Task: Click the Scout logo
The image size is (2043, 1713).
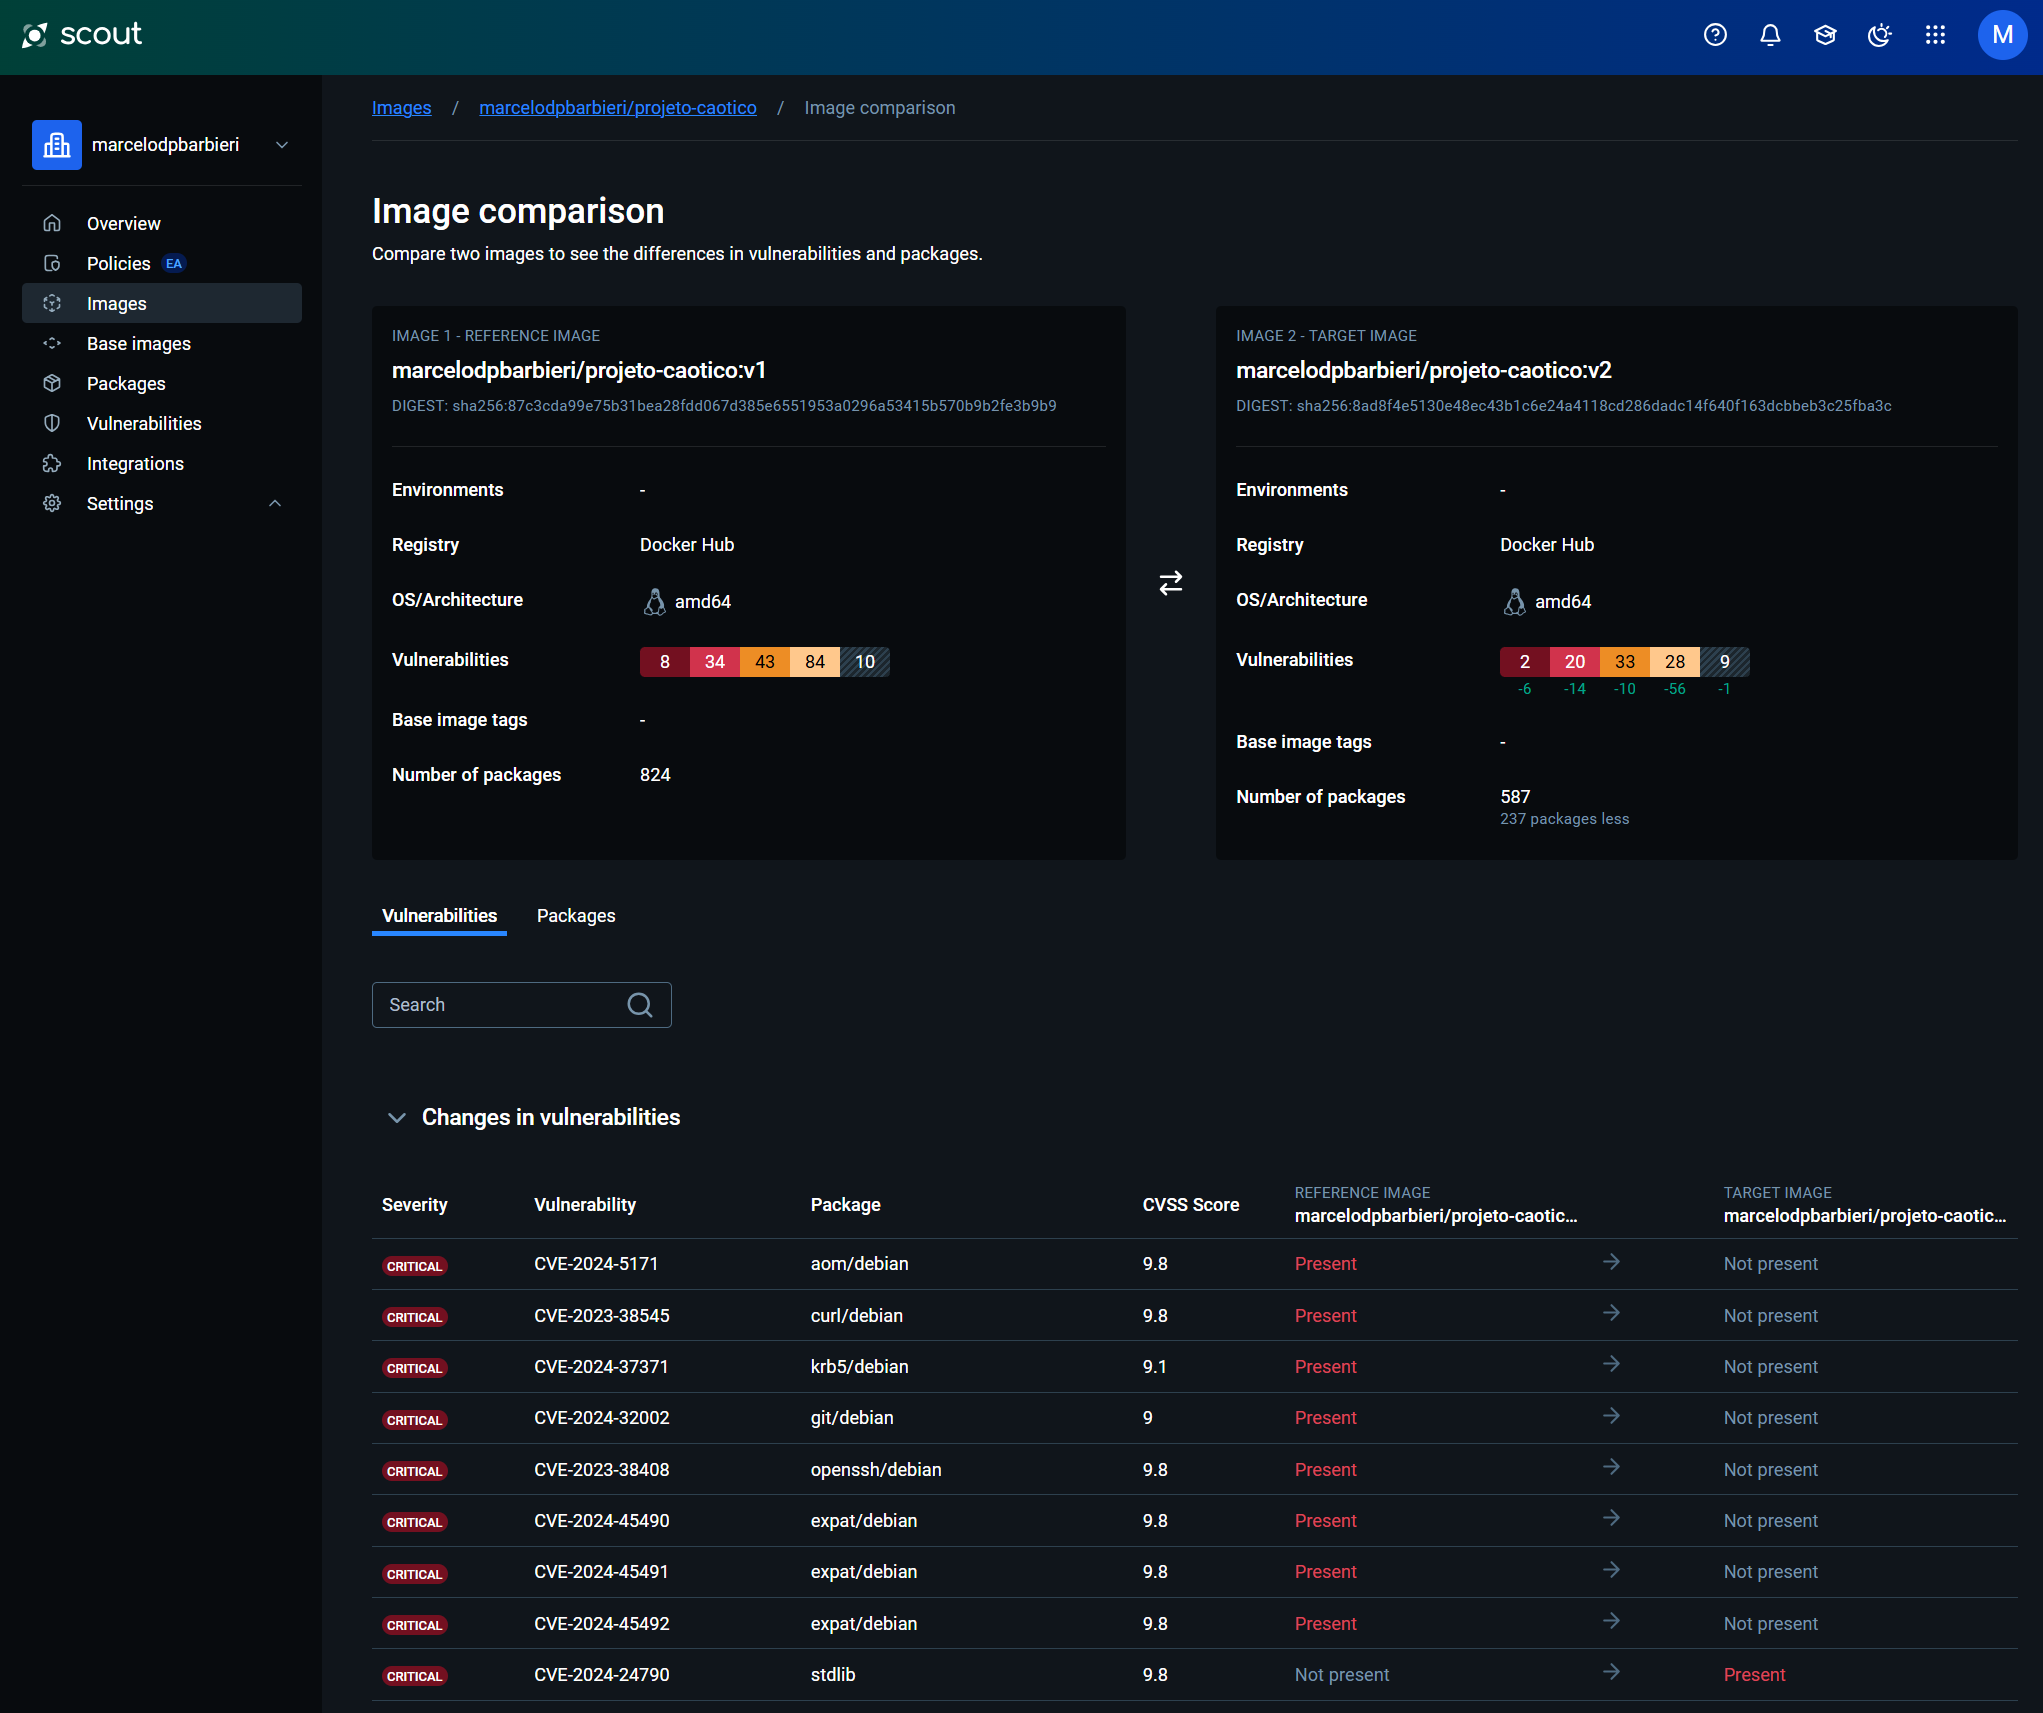Action: 82,35
